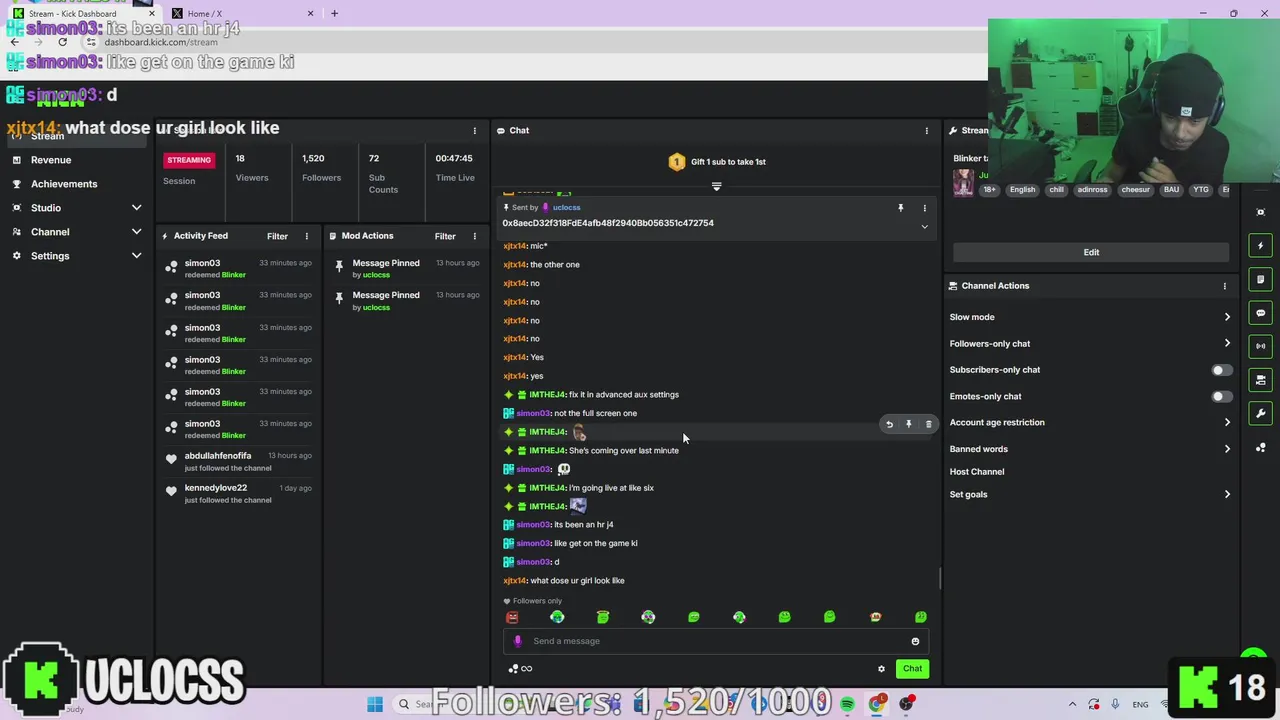This screenshot has width=1280, height=720.
Task: Click Gift 1 sub to take 1st
Action: 717,162
